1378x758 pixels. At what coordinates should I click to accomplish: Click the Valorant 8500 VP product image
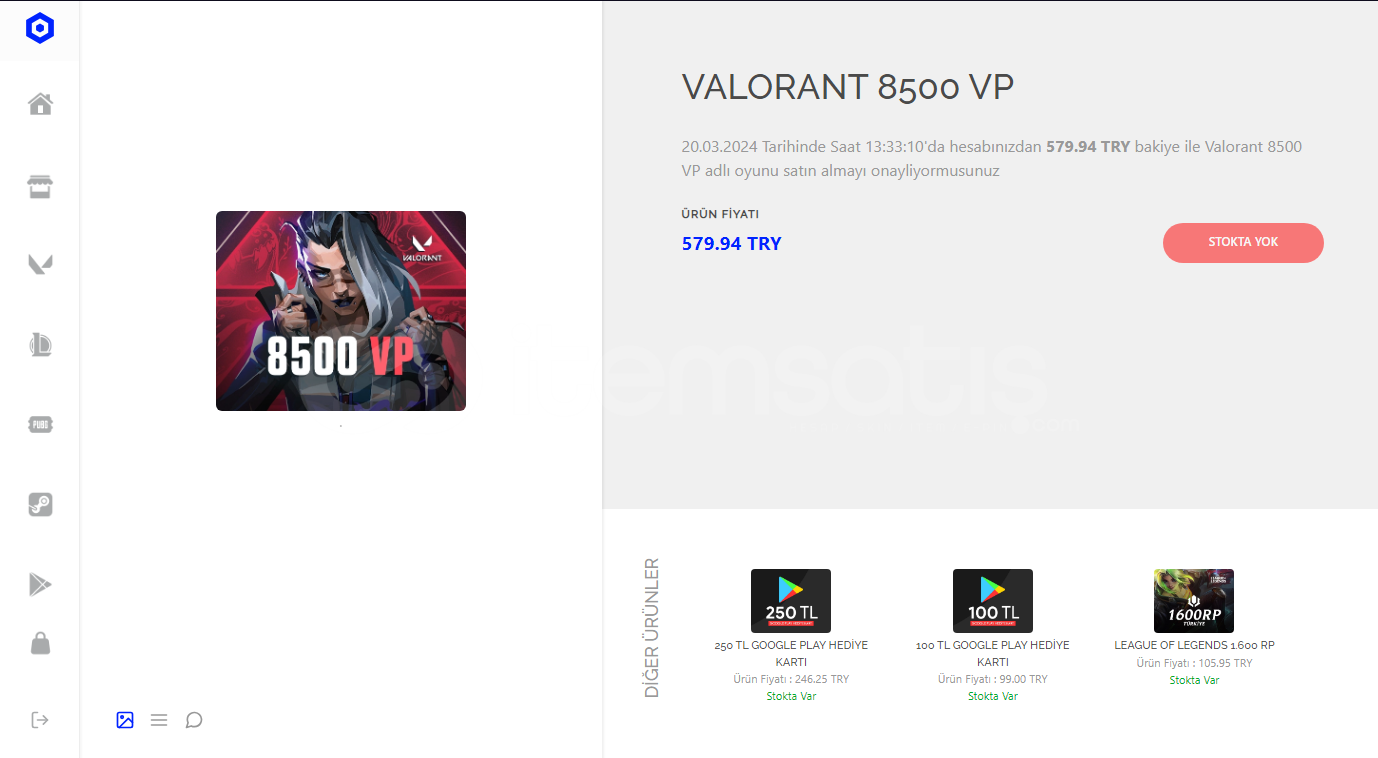341,311
